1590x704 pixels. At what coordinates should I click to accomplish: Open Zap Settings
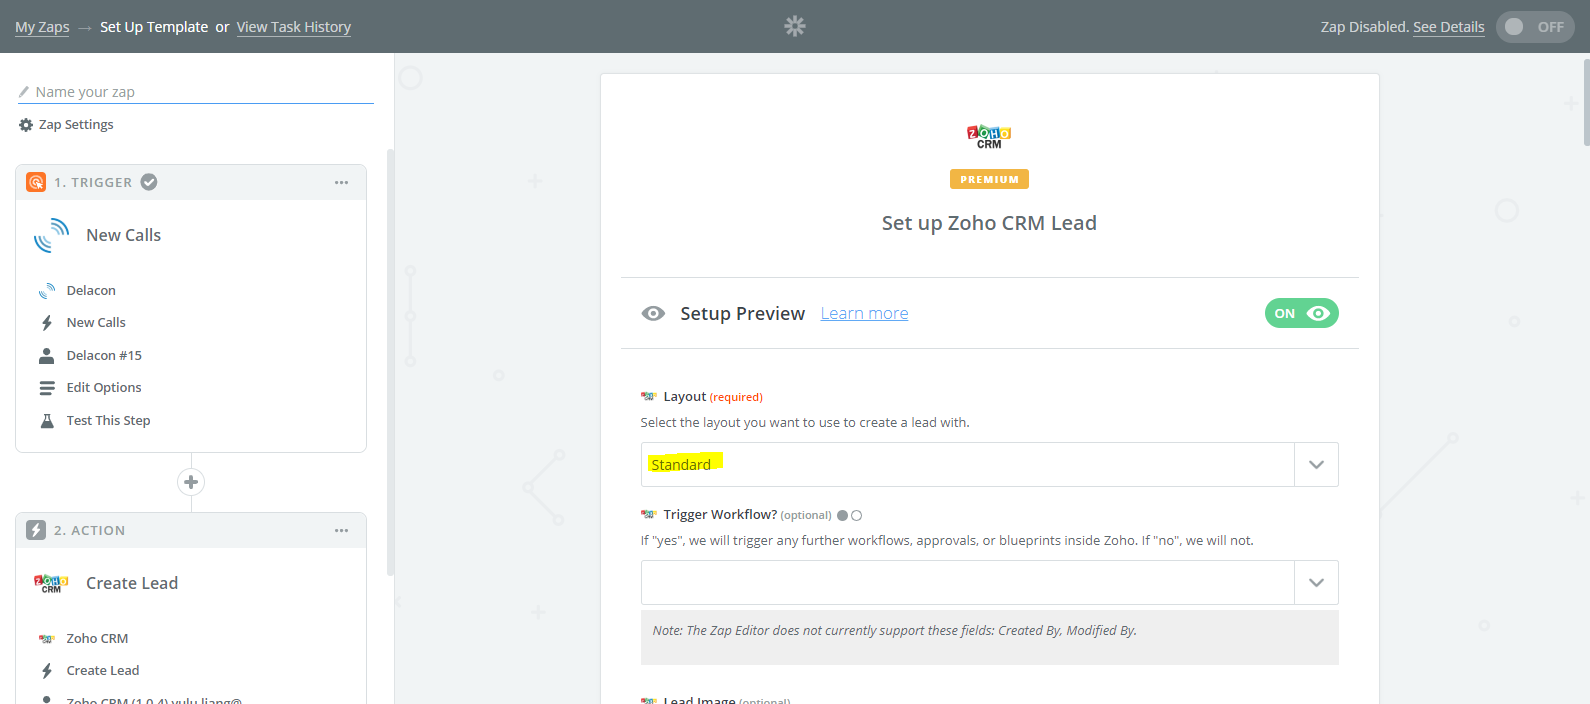[76, 125]
